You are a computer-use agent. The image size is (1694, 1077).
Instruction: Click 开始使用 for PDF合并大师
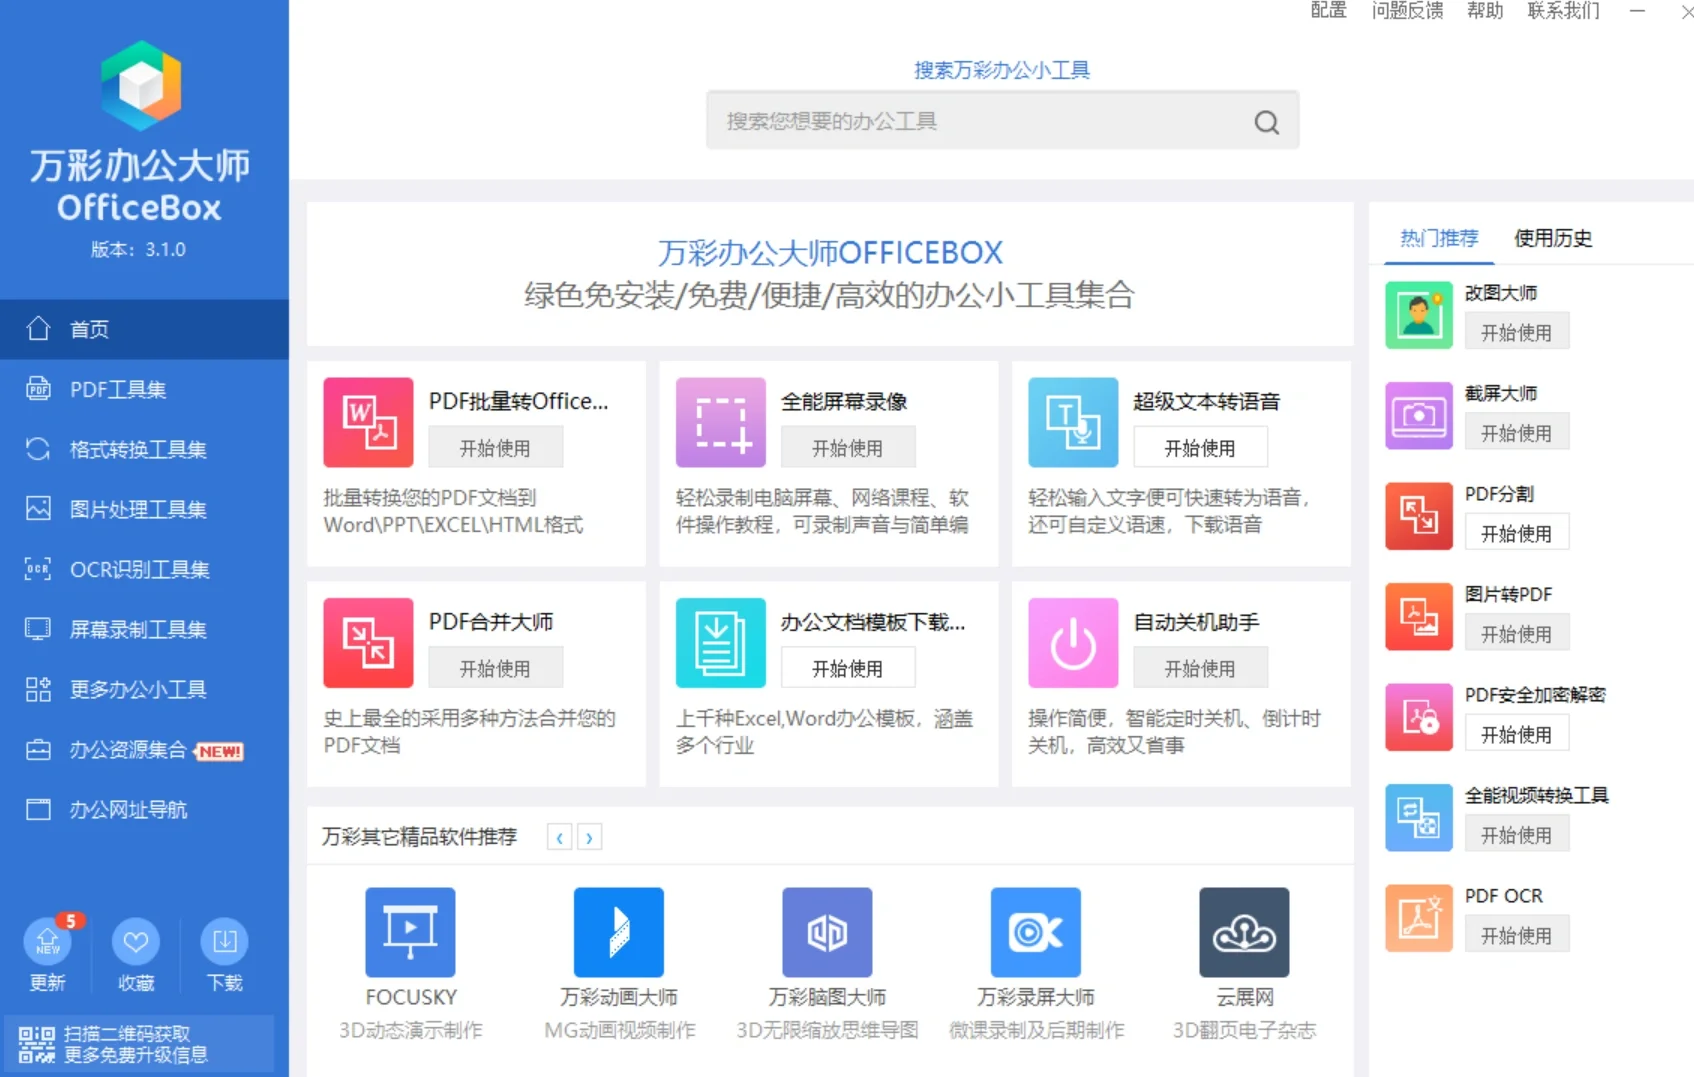[x=496, y=667]
